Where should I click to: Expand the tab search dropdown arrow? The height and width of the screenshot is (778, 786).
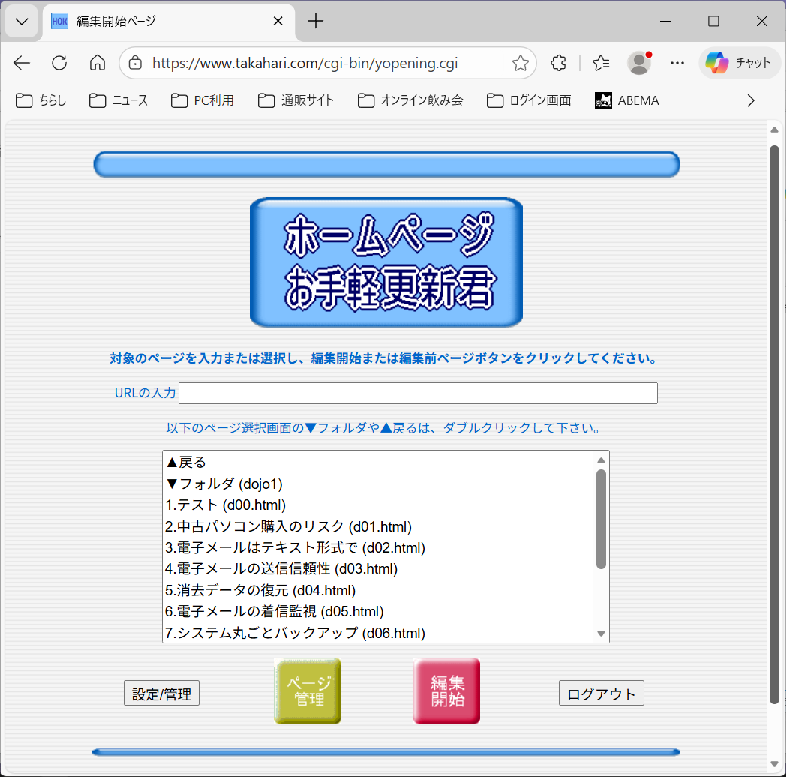point(21,21)
